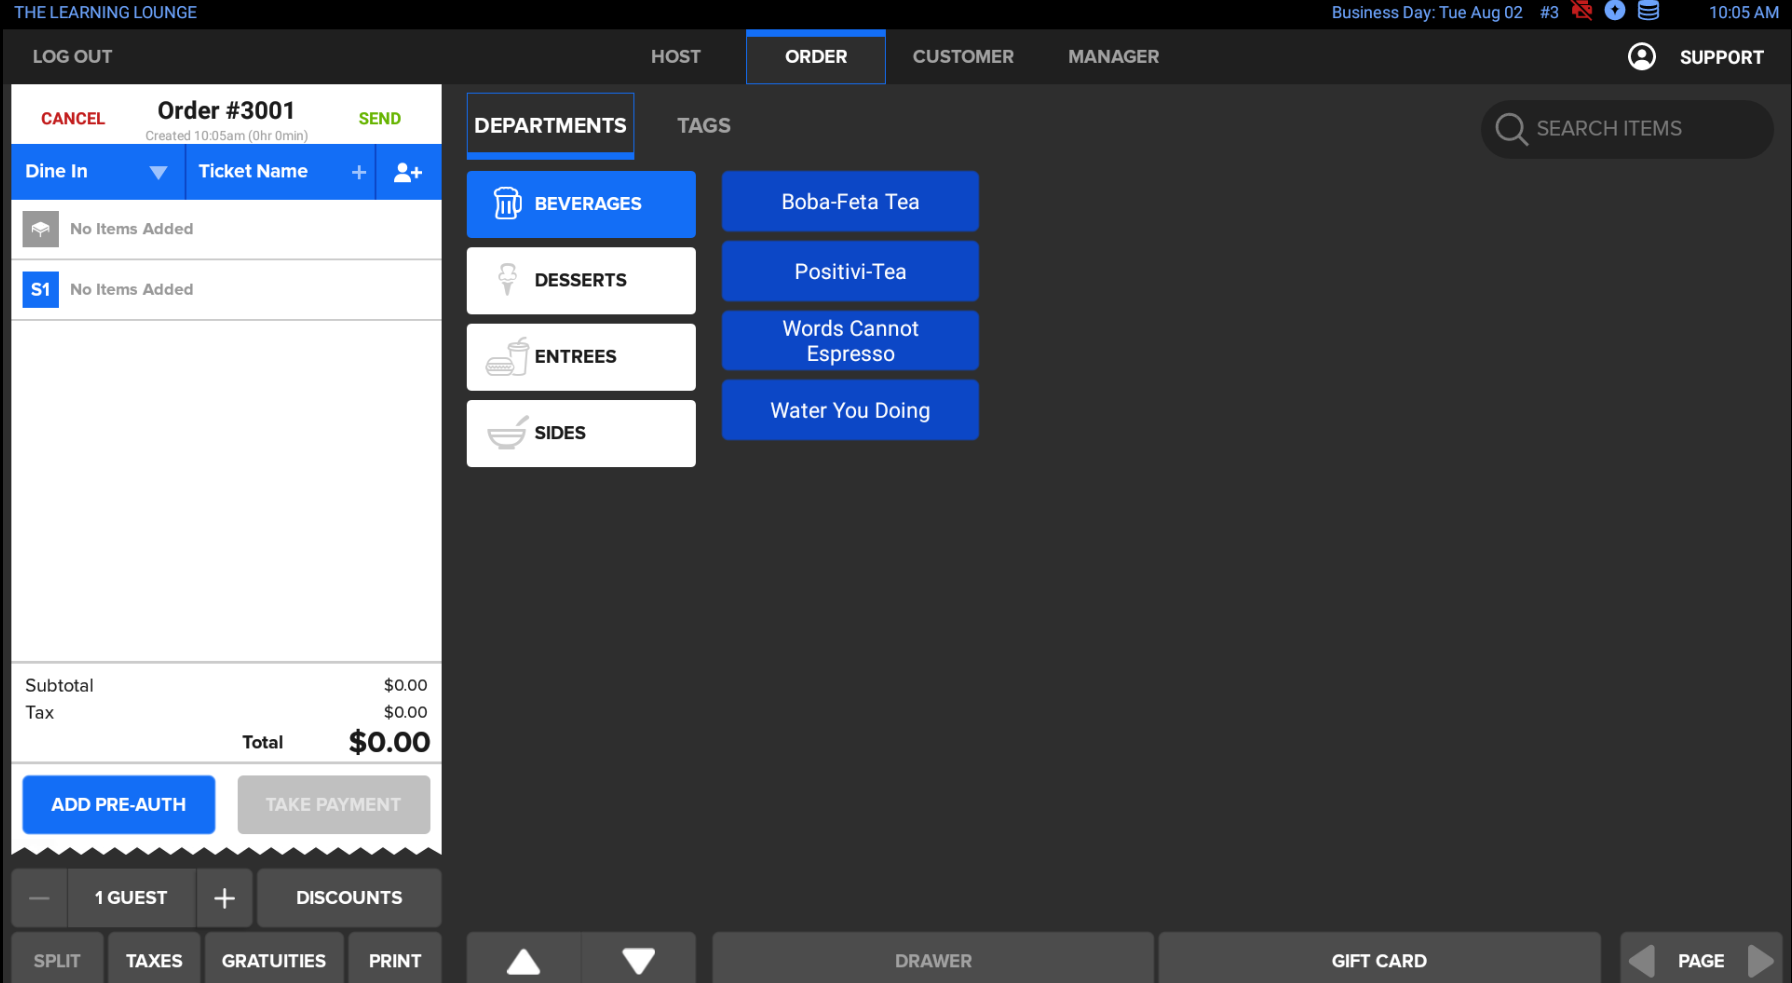Add Boba-Feta Tea to the order
This screenshot has width=1792, height=983.
(850, 202)
